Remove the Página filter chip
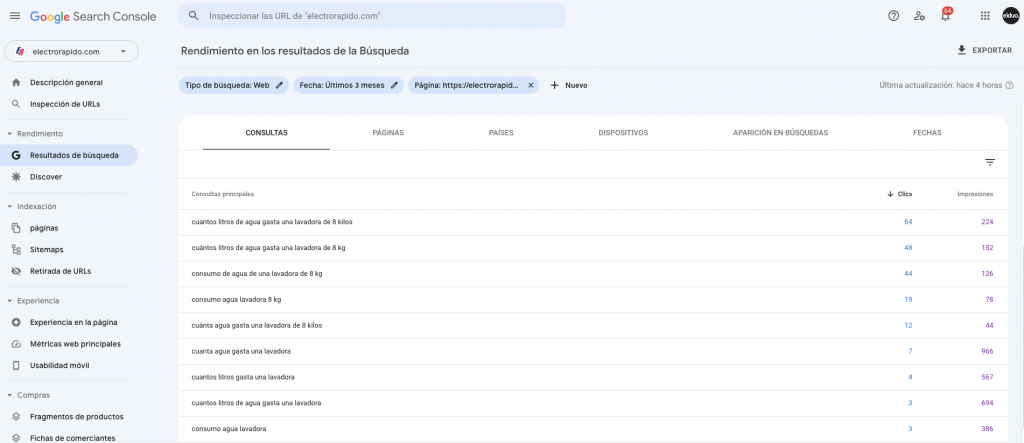 [531, 85]
